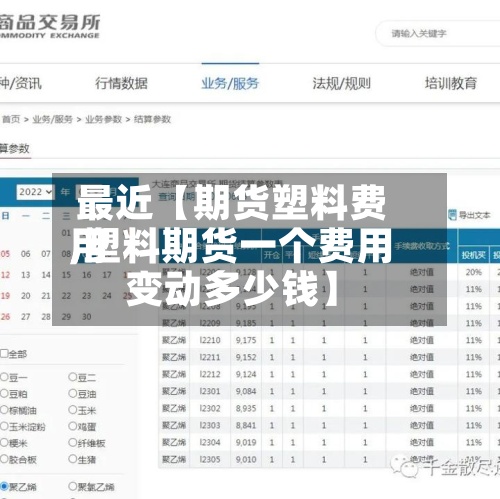Select the 粳米 radio button
Image resolution: width=500 pixels, height=499 pixels.
4,443
